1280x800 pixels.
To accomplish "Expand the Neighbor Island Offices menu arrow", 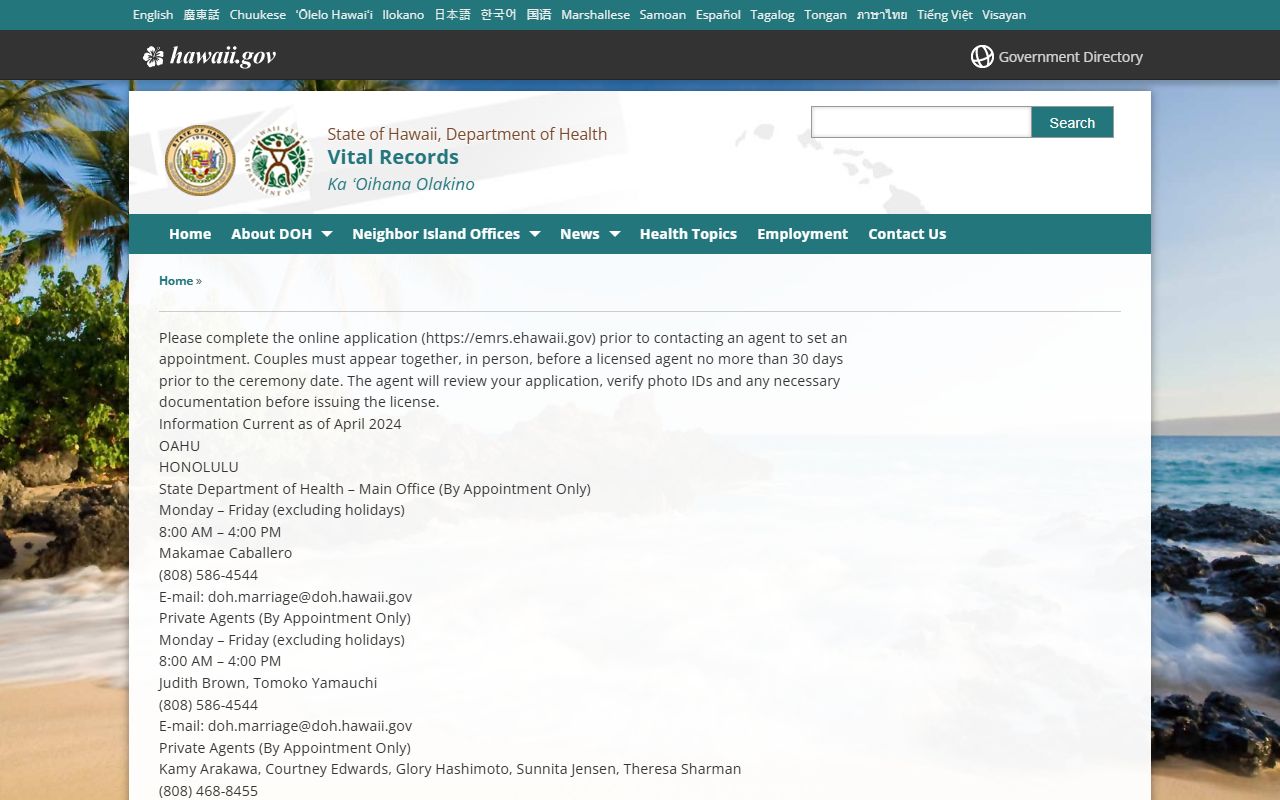I will click(534, 234).
